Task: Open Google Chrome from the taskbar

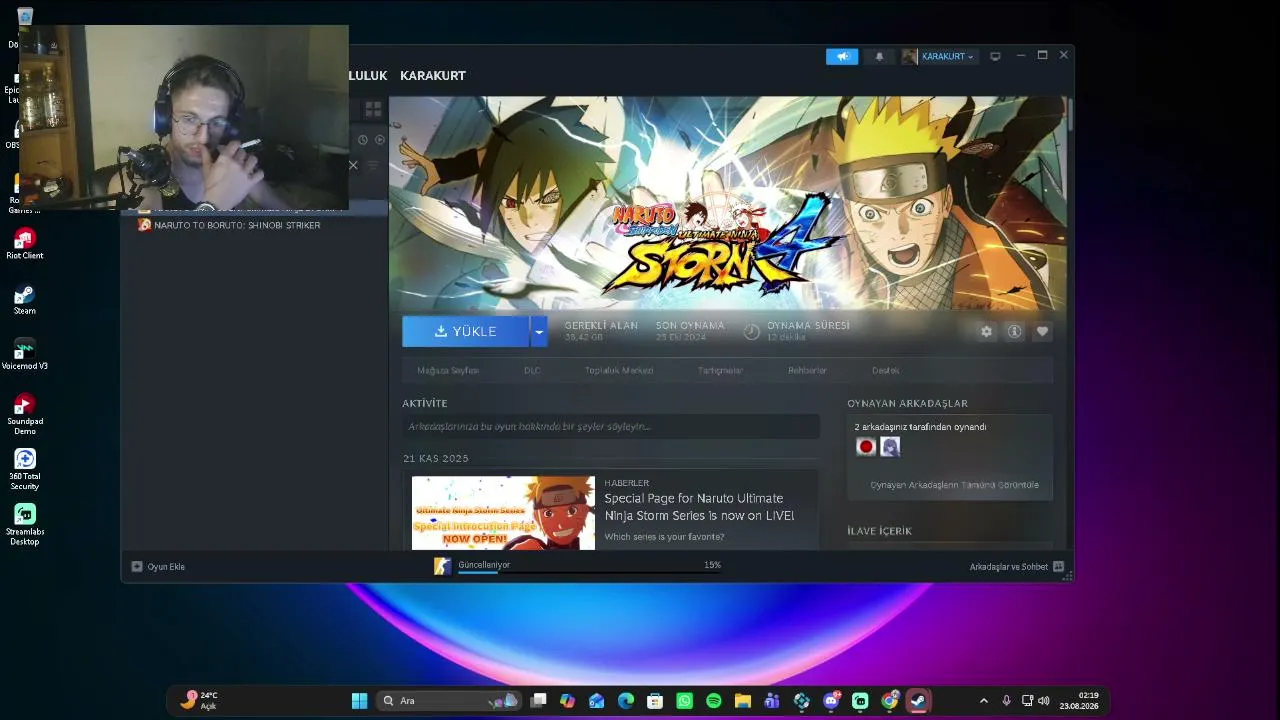Action: [889, 701]
